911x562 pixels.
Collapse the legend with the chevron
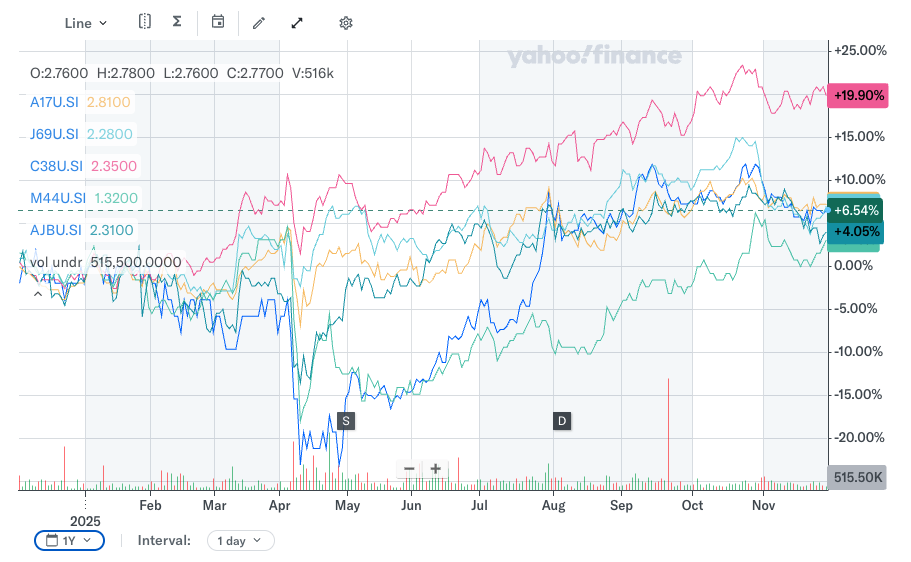pyautogui.click(x=39, y=294)
